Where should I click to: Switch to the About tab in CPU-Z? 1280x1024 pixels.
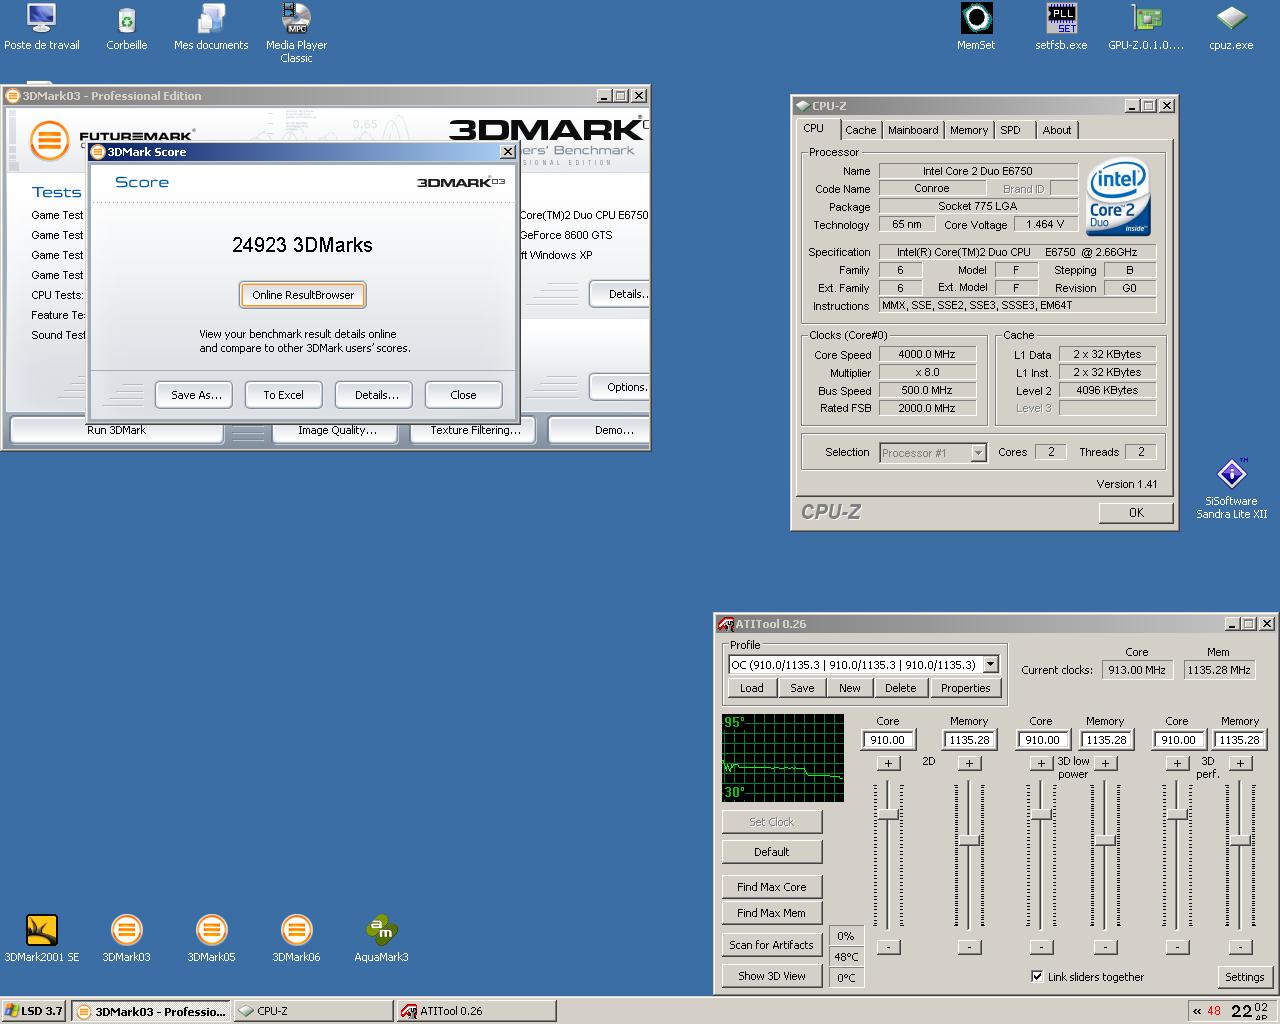tap(1057, 130)
